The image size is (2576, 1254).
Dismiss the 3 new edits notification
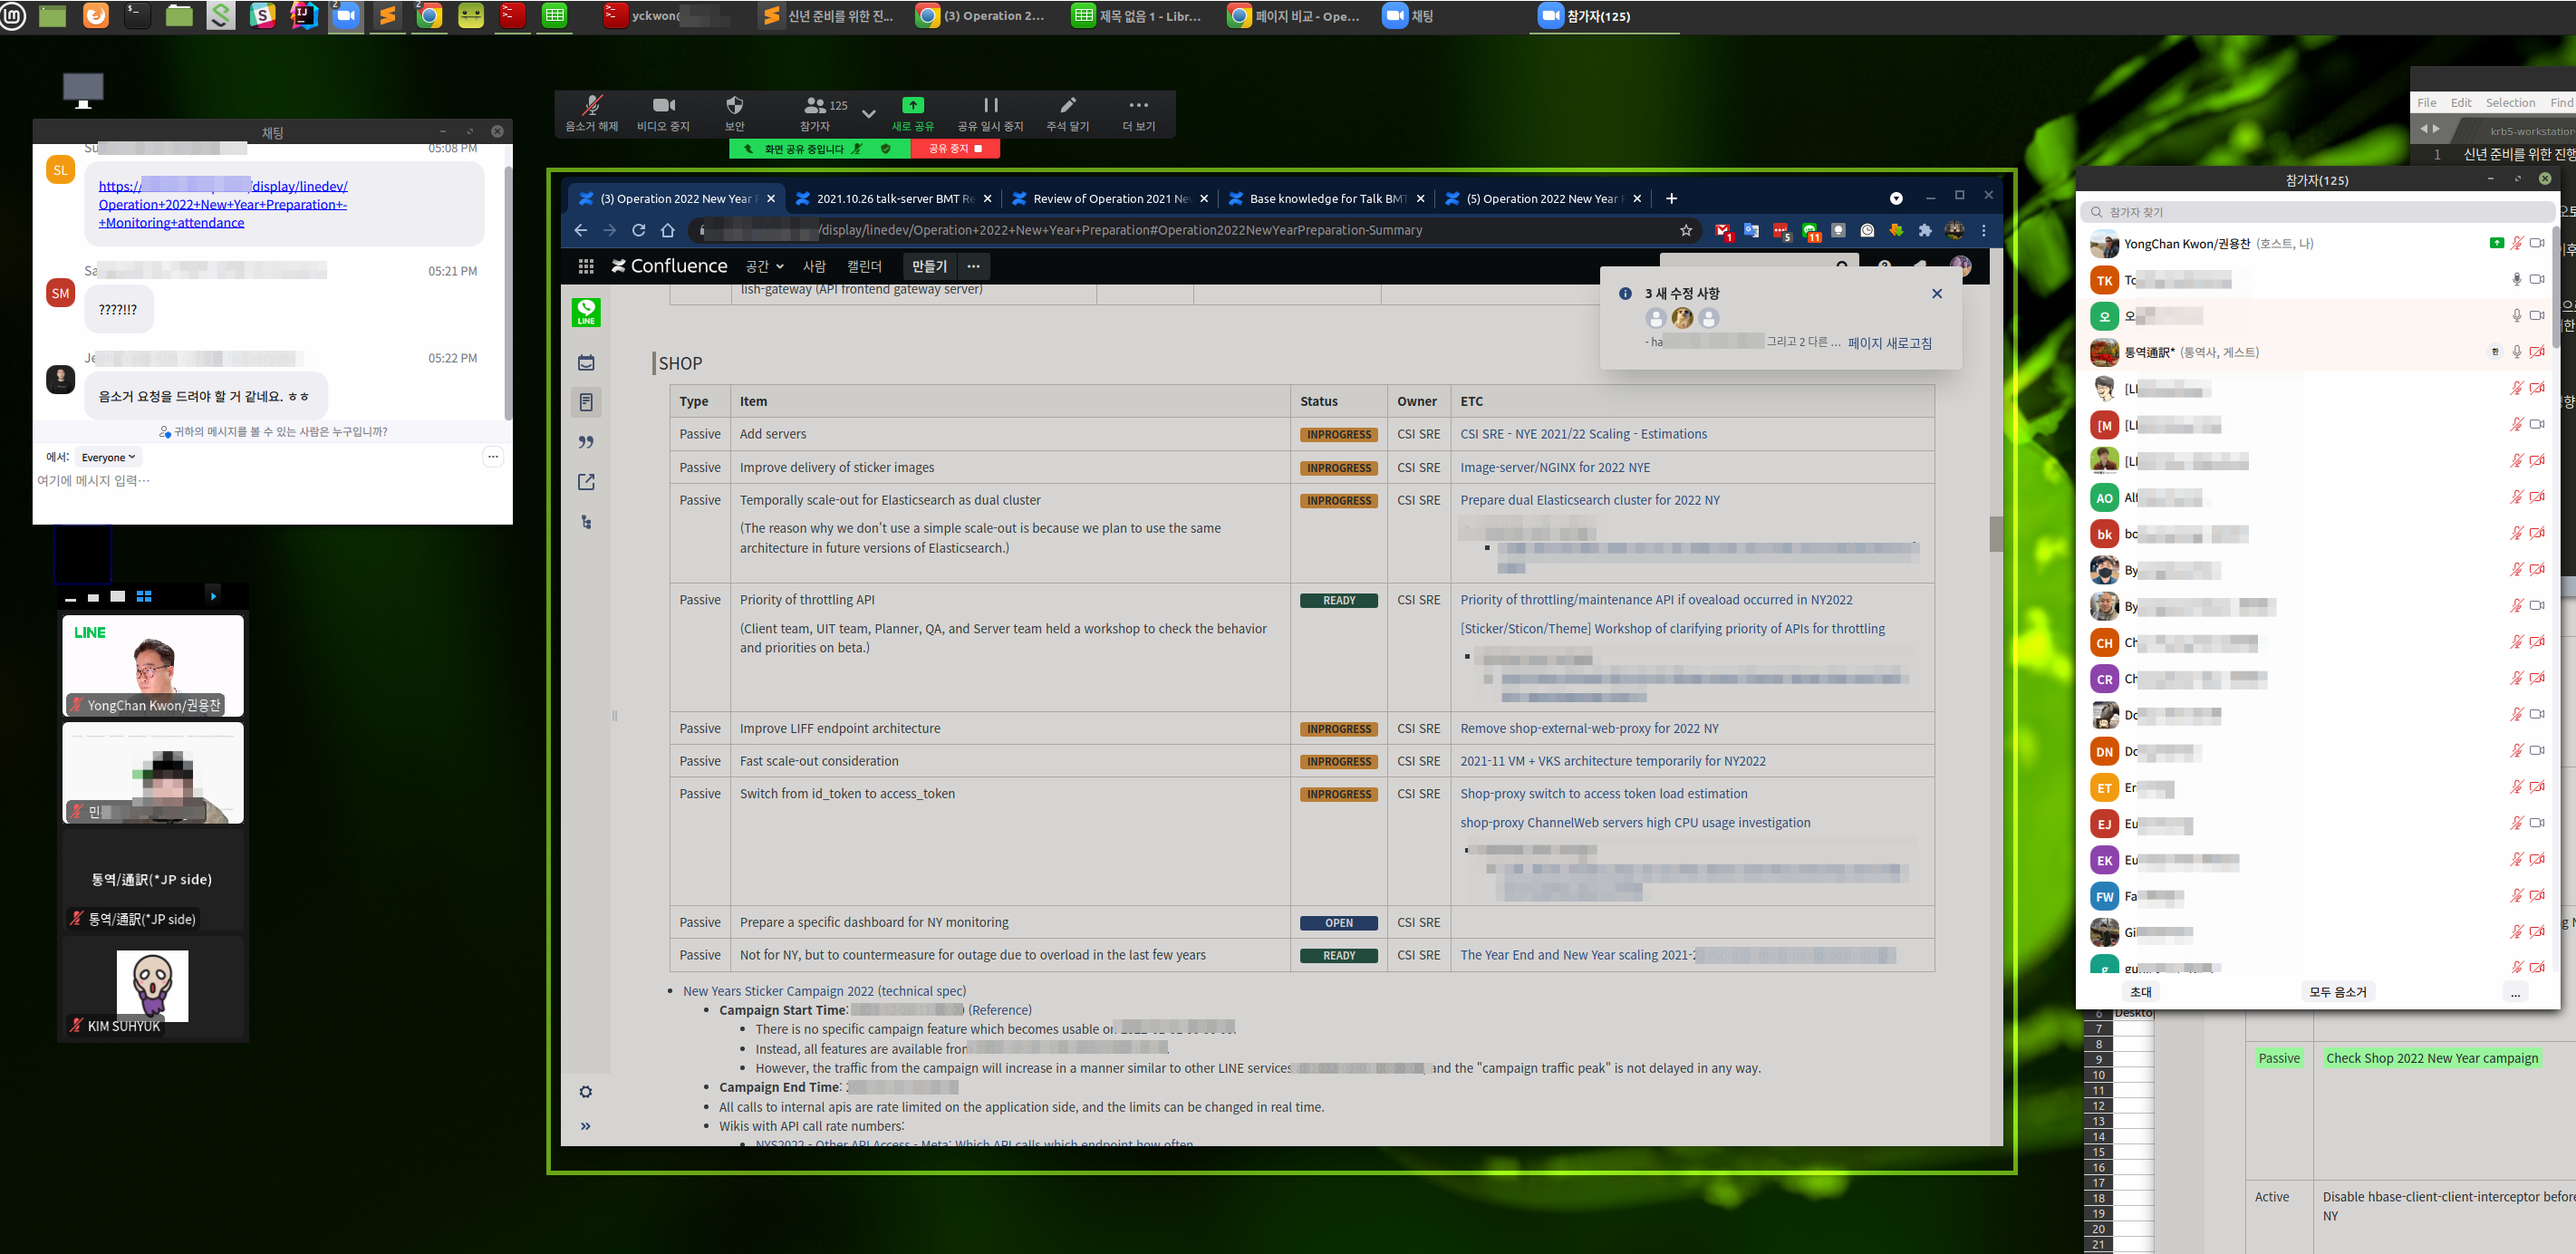pyautogui.click(x=1937, y=293)
